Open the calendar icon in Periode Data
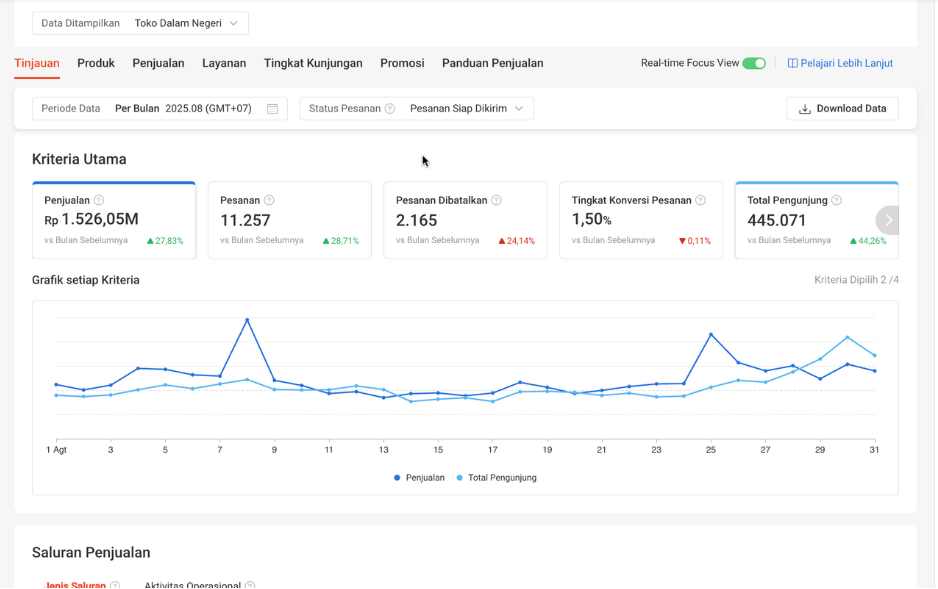938x589 pixels. coord(272,109)
